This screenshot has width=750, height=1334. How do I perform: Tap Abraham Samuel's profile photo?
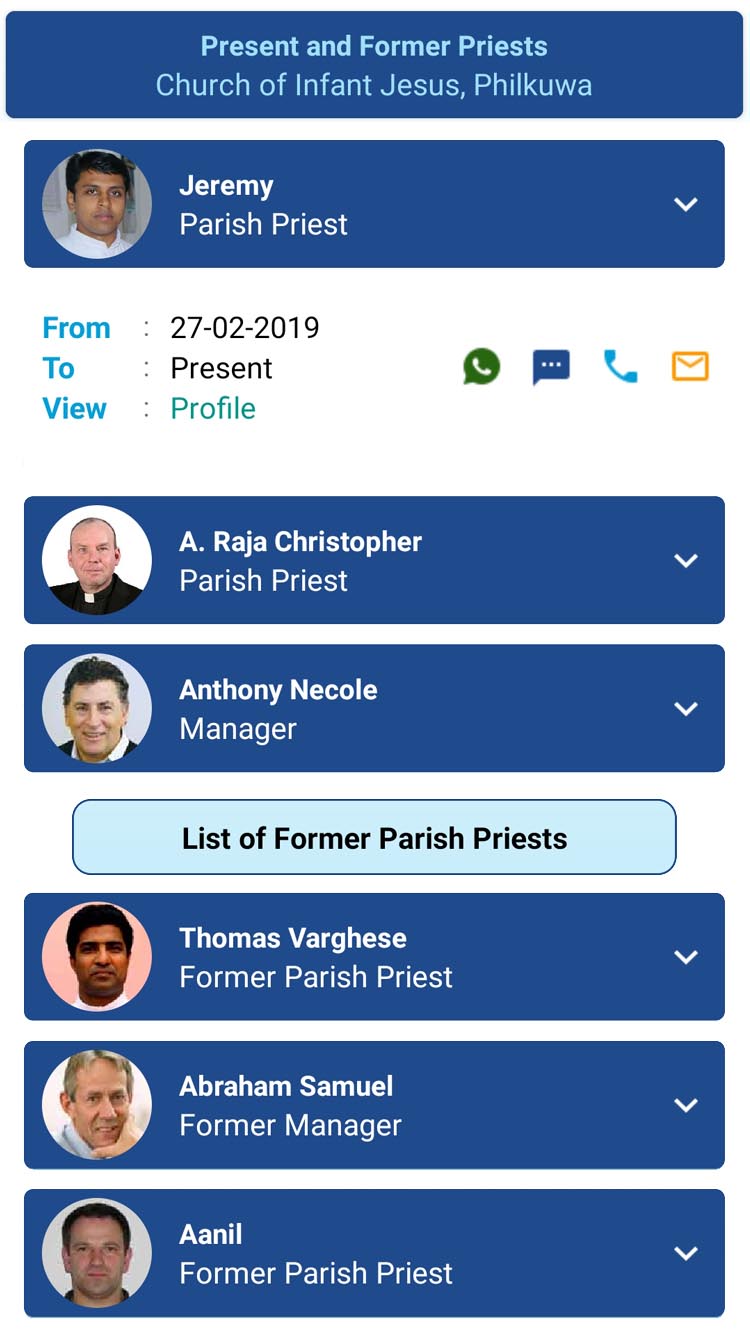coord(97,1105)
